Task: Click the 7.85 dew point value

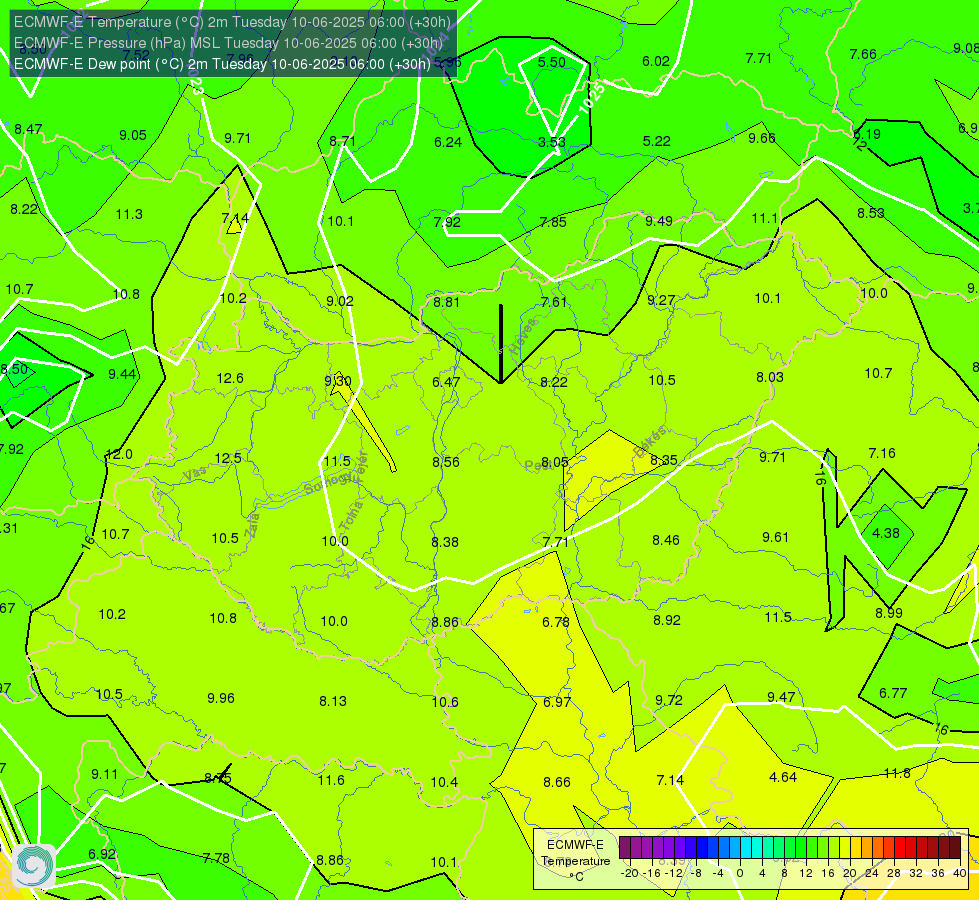Action: coord(553,222)
